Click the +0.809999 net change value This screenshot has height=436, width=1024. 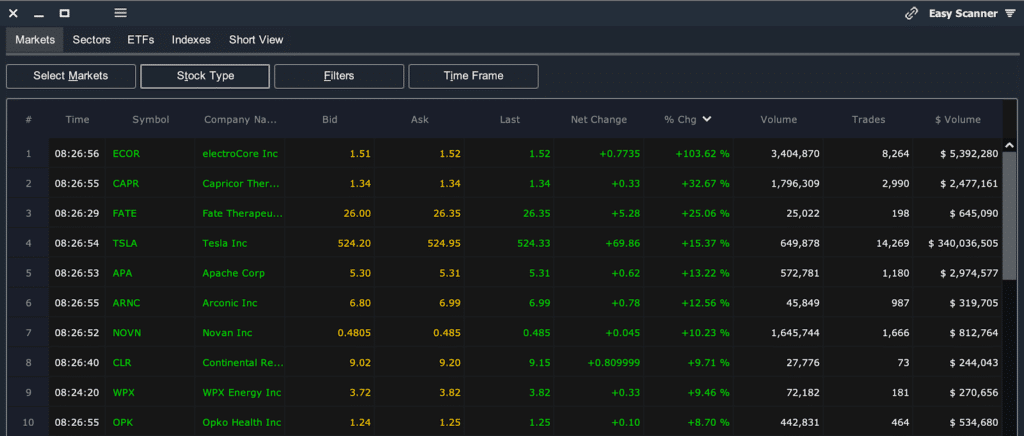click(x=614, y=362)
